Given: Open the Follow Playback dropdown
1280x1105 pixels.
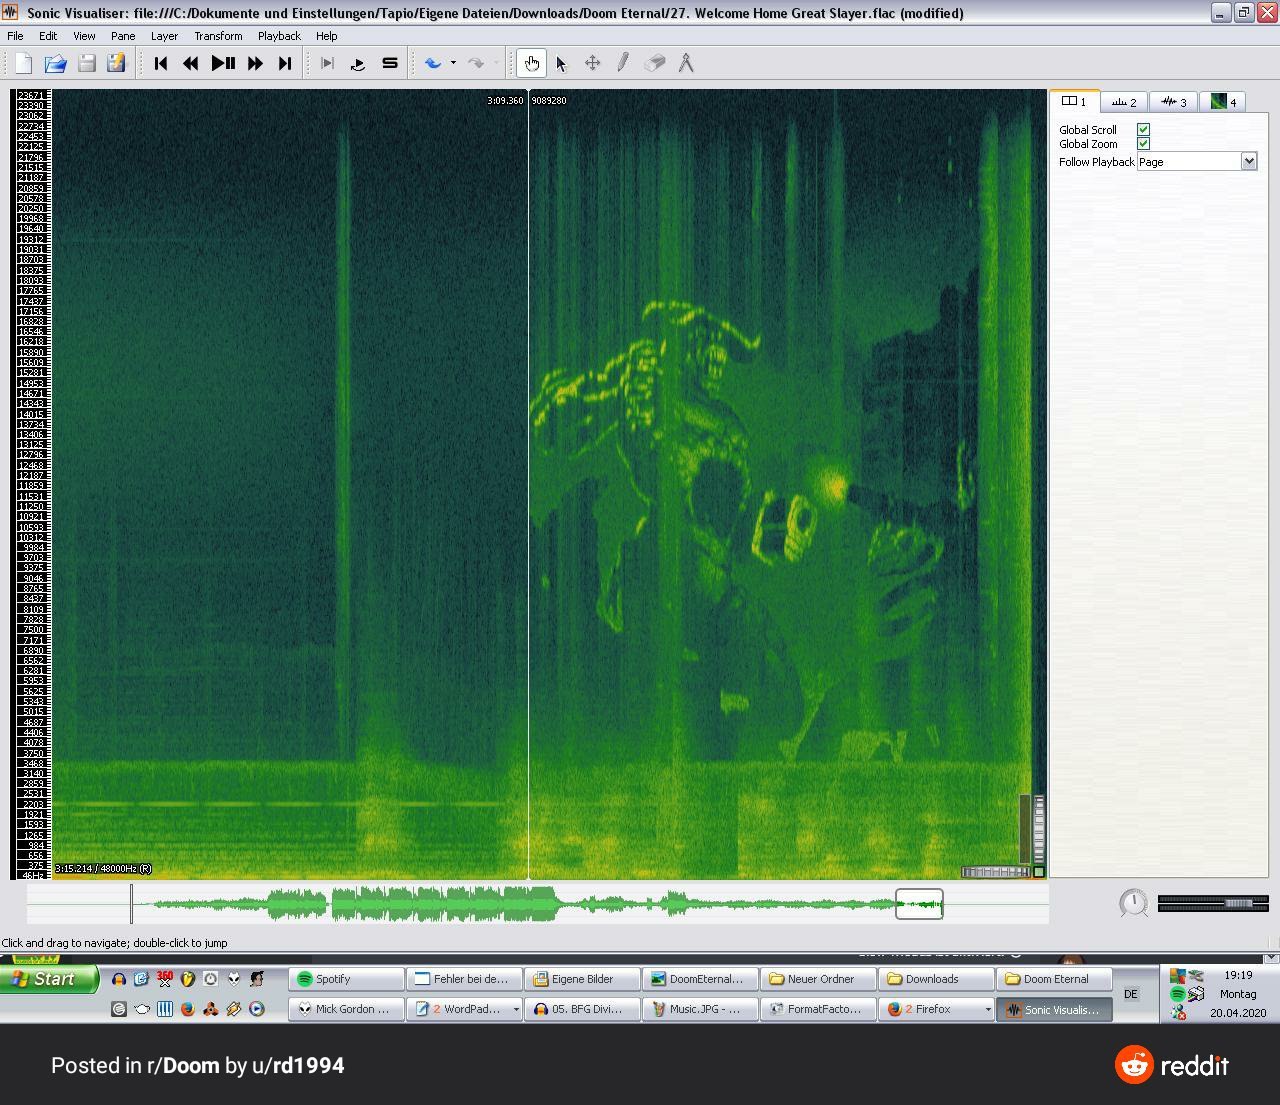Looking at the screenshot, I should [1197, 161].
